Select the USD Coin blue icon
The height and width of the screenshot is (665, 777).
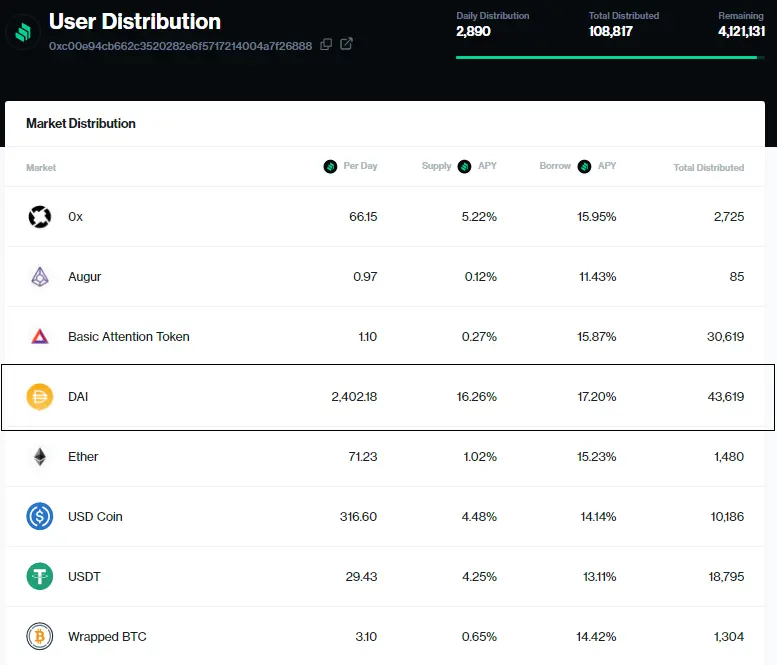pyautogui.click(x=40, y=516)
